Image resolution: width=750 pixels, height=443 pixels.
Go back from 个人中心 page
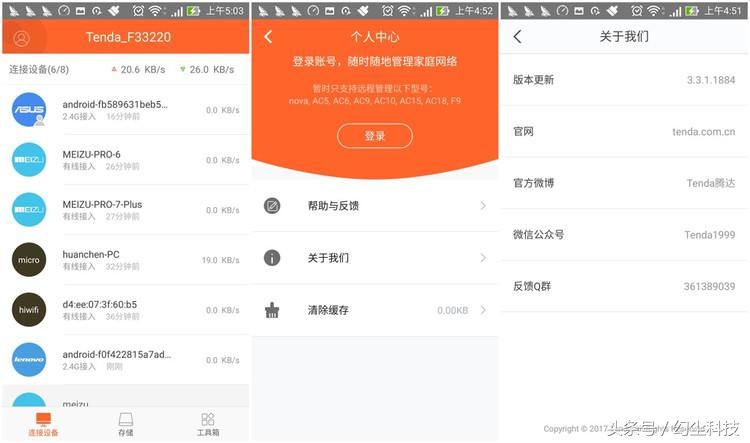pyautogui.click(x=268, y=37)
